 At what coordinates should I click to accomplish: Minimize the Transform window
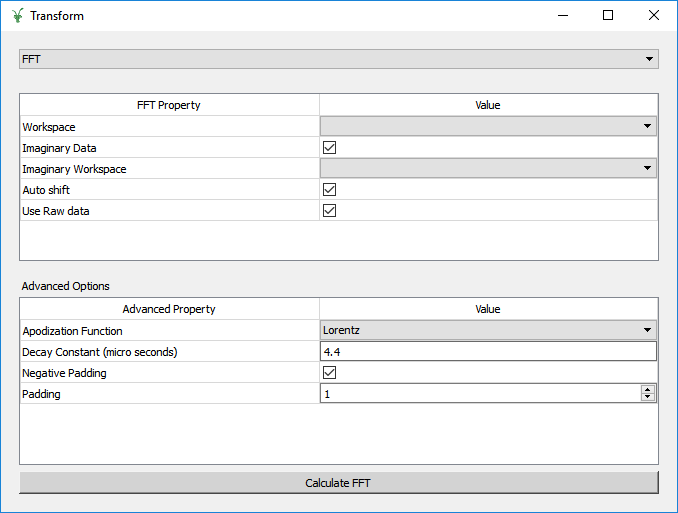[x=562, y=16]
